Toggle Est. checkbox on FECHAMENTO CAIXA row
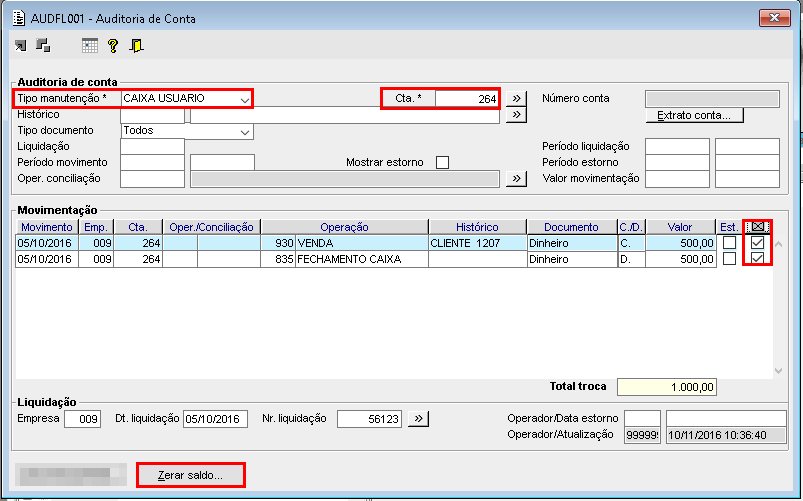 coord(729,259)
